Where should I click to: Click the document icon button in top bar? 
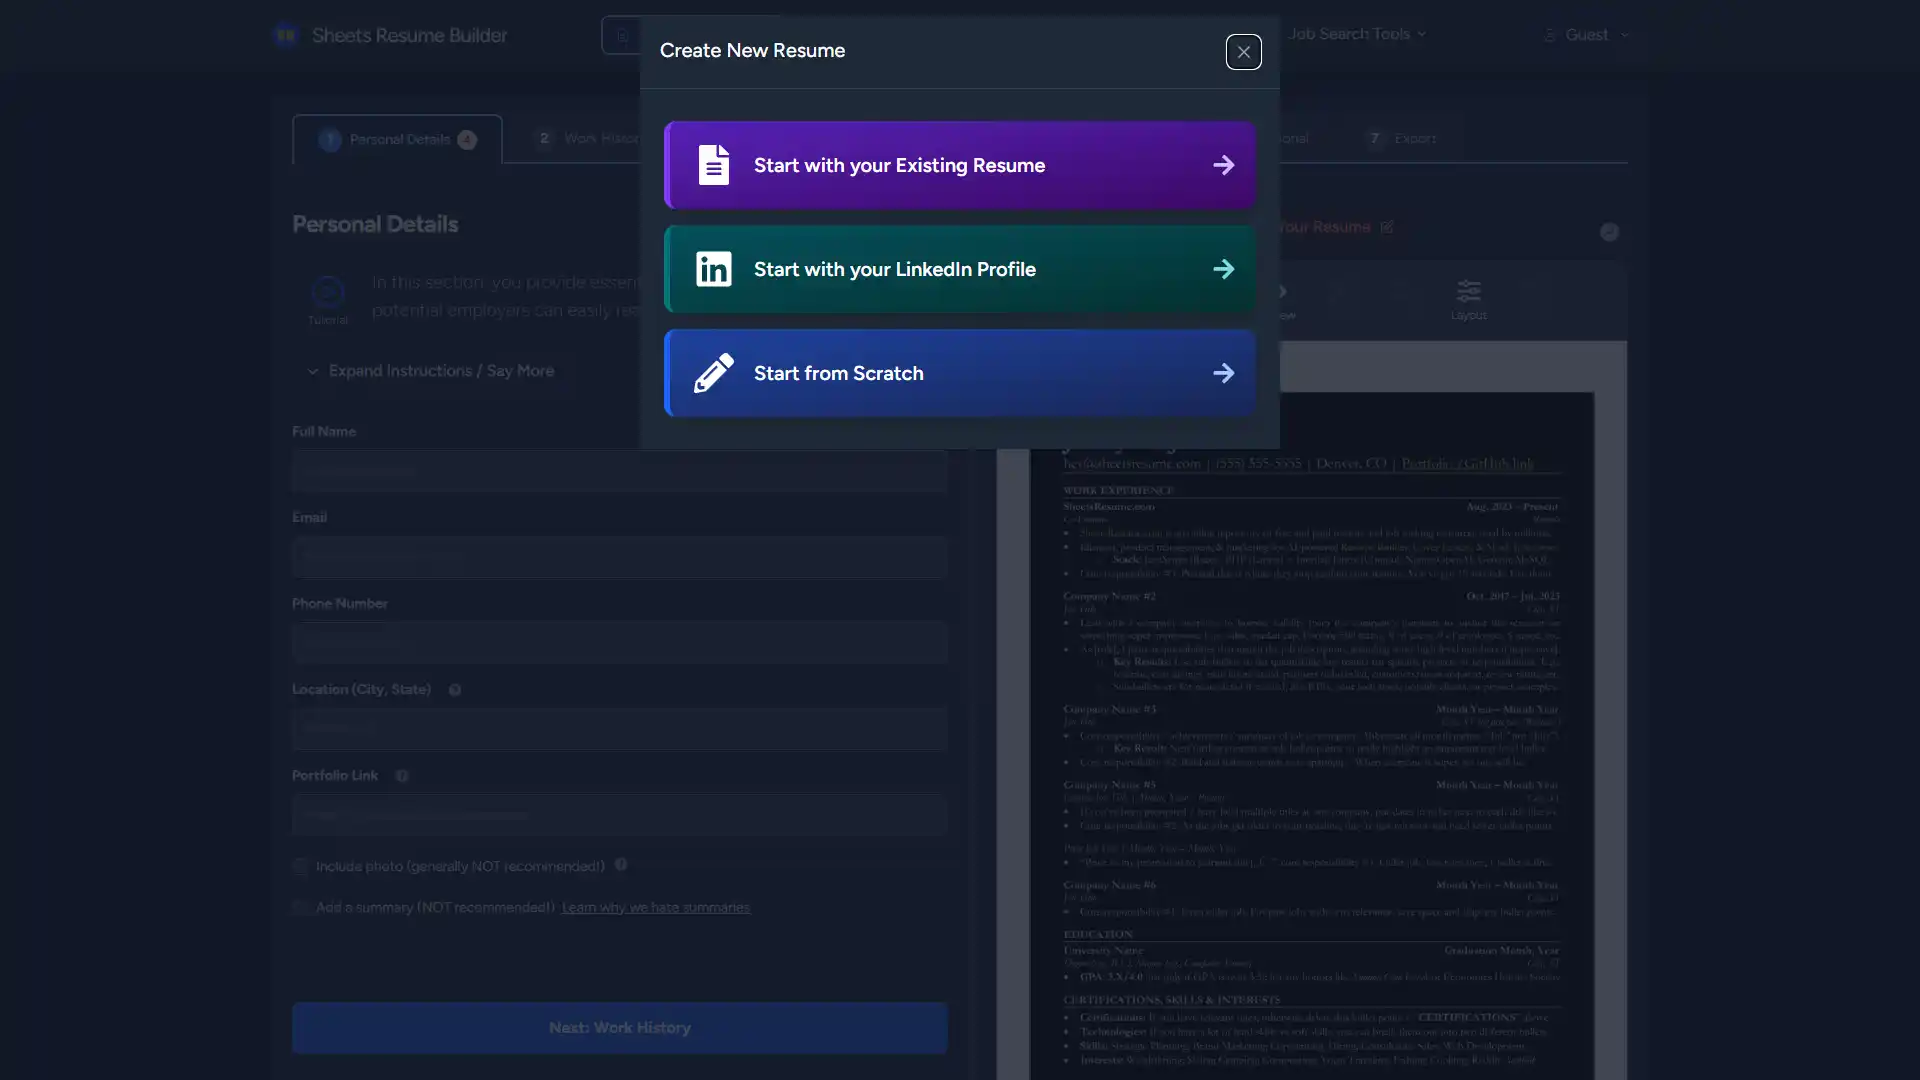[621, 36]
